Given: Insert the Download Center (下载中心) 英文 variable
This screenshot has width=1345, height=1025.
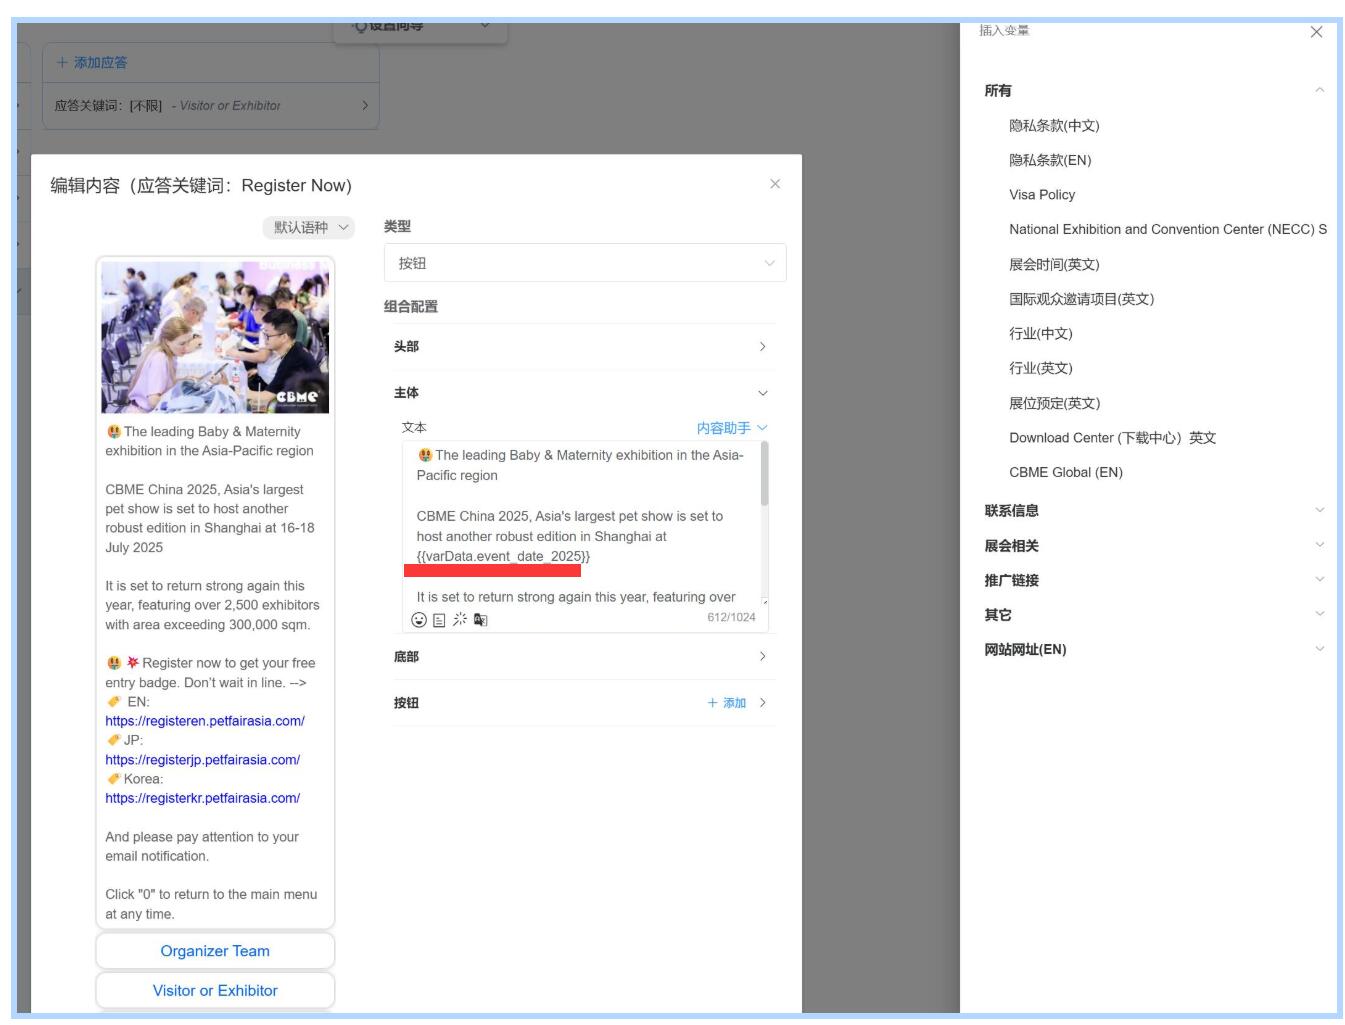Looking at the screenshot, I should pos(1112,438).
